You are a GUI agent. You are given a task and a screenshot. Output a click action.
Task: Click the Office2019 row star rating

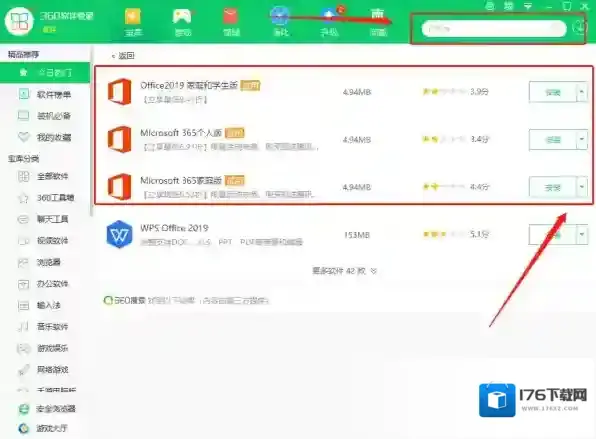[444, 92]
